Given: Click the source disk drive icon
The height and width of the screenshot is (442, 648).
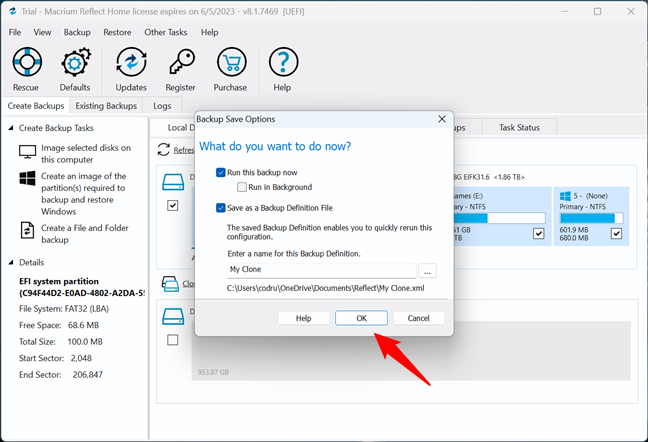Looking at the screenshot, I should 173,182.
